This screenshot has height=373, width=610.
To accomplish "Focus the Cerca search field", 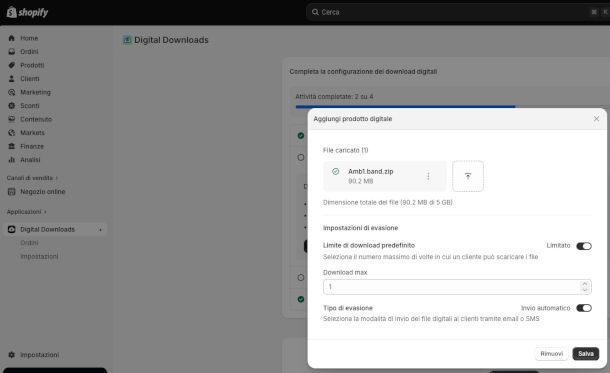I will tap(457, 12).
